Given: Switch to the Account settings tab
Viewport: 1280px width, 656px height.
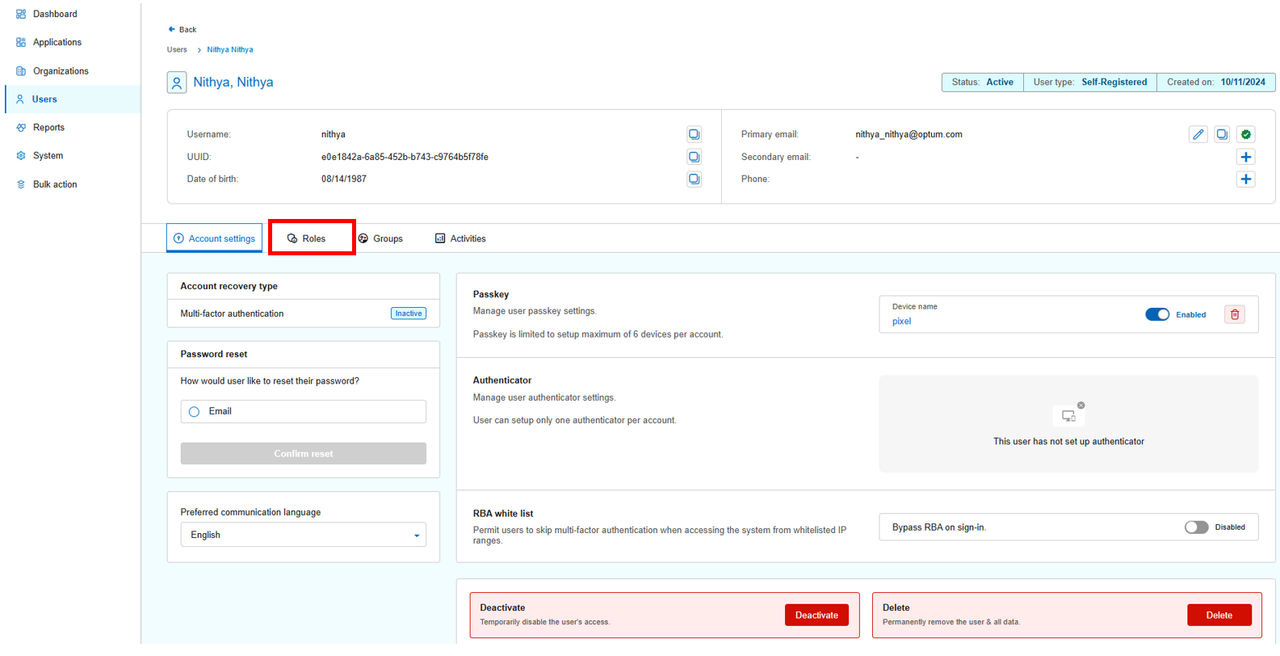Looking at the screenshot, I should pos(214,238).
